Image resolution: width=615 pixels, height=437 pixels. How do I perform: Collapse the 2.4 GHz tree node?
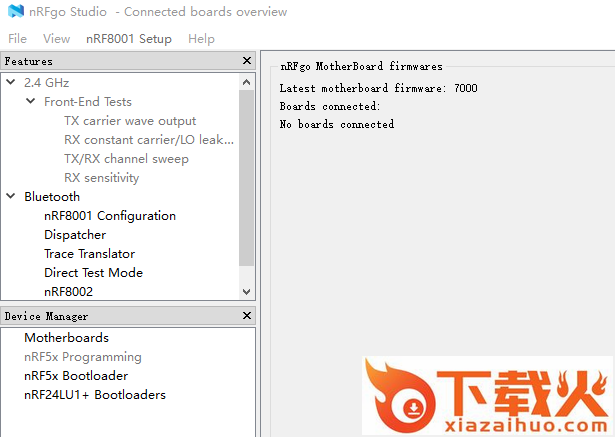tap(11, 83)
